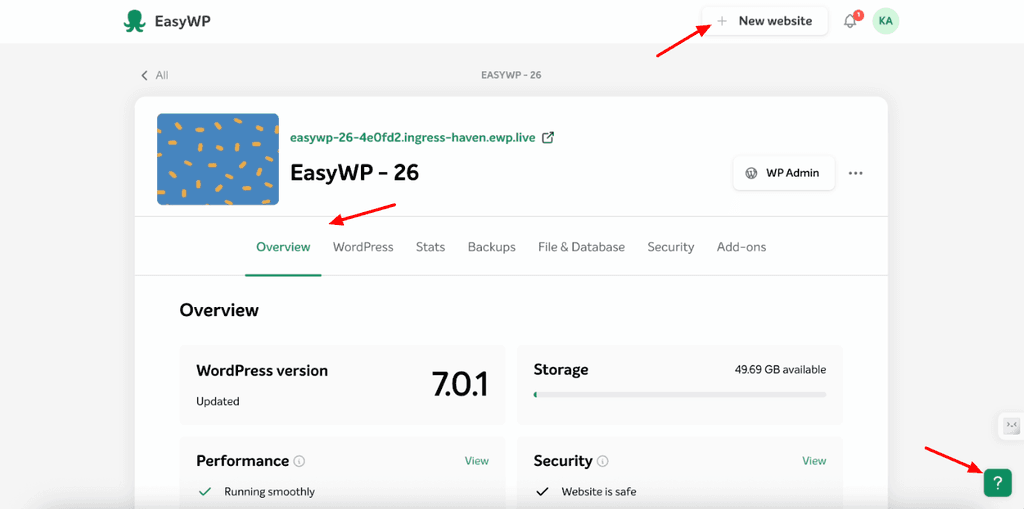
Task: Open the Security tab
Action: pyautogui.click(x=671, y=247)
